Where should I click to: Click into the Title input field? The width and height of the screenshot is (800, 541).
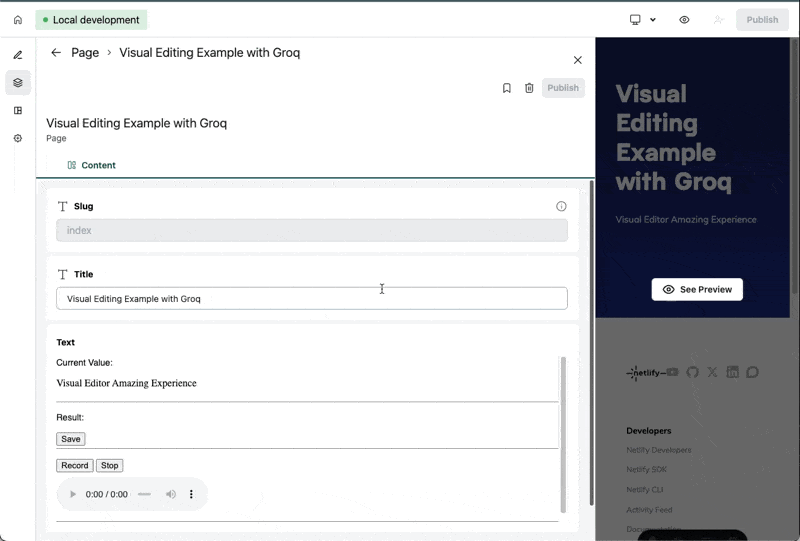tap(312, 299)
